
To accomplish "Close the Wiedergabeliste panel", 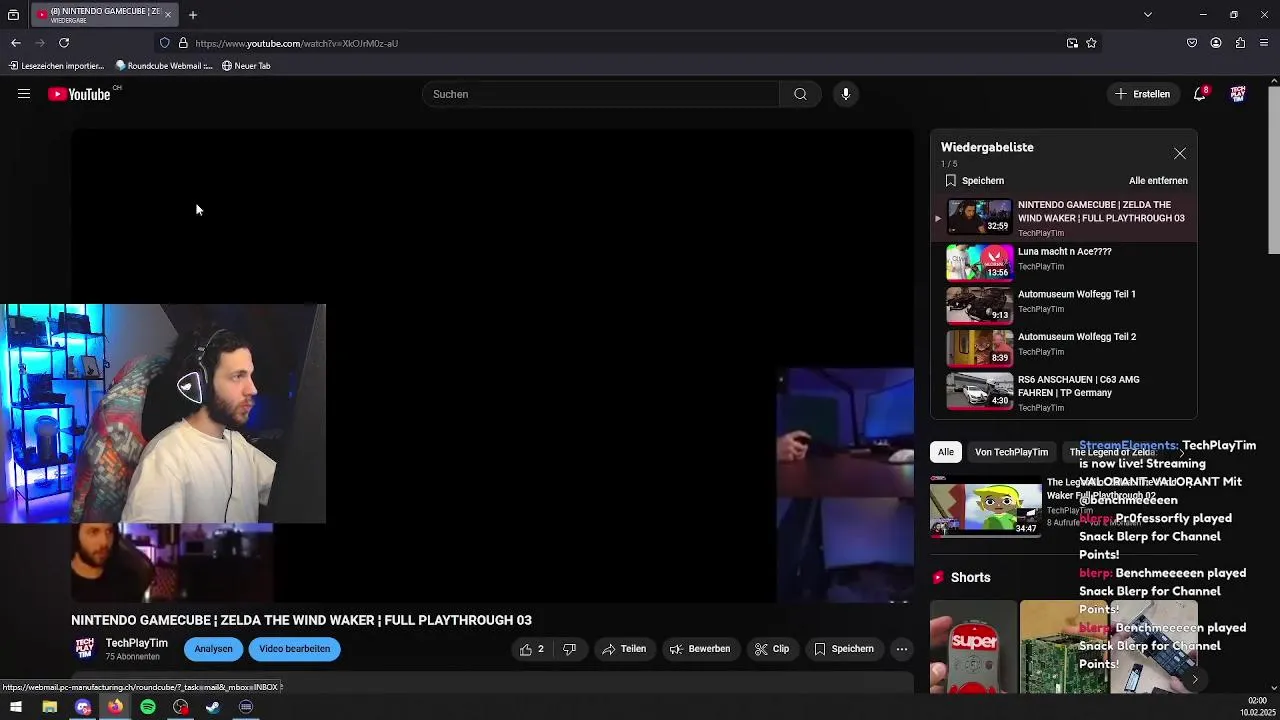I will [x=1180, y=154].
